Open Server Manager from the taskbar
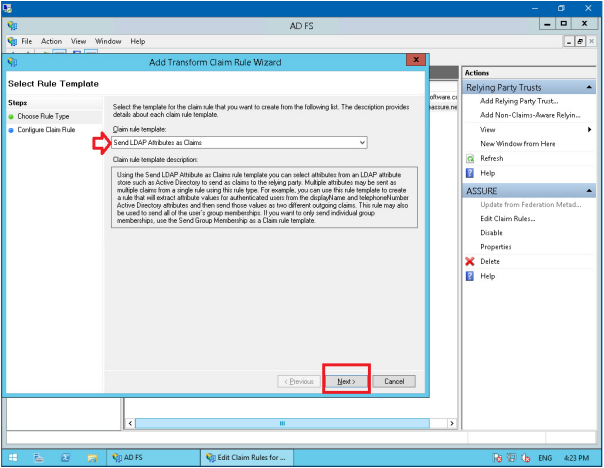 point(38,457)
